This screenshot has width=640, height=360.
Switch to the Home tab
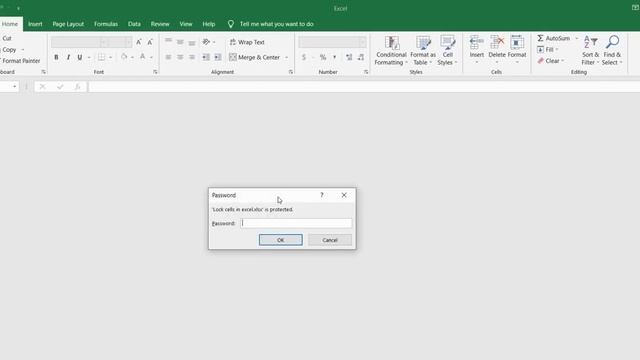10,24
